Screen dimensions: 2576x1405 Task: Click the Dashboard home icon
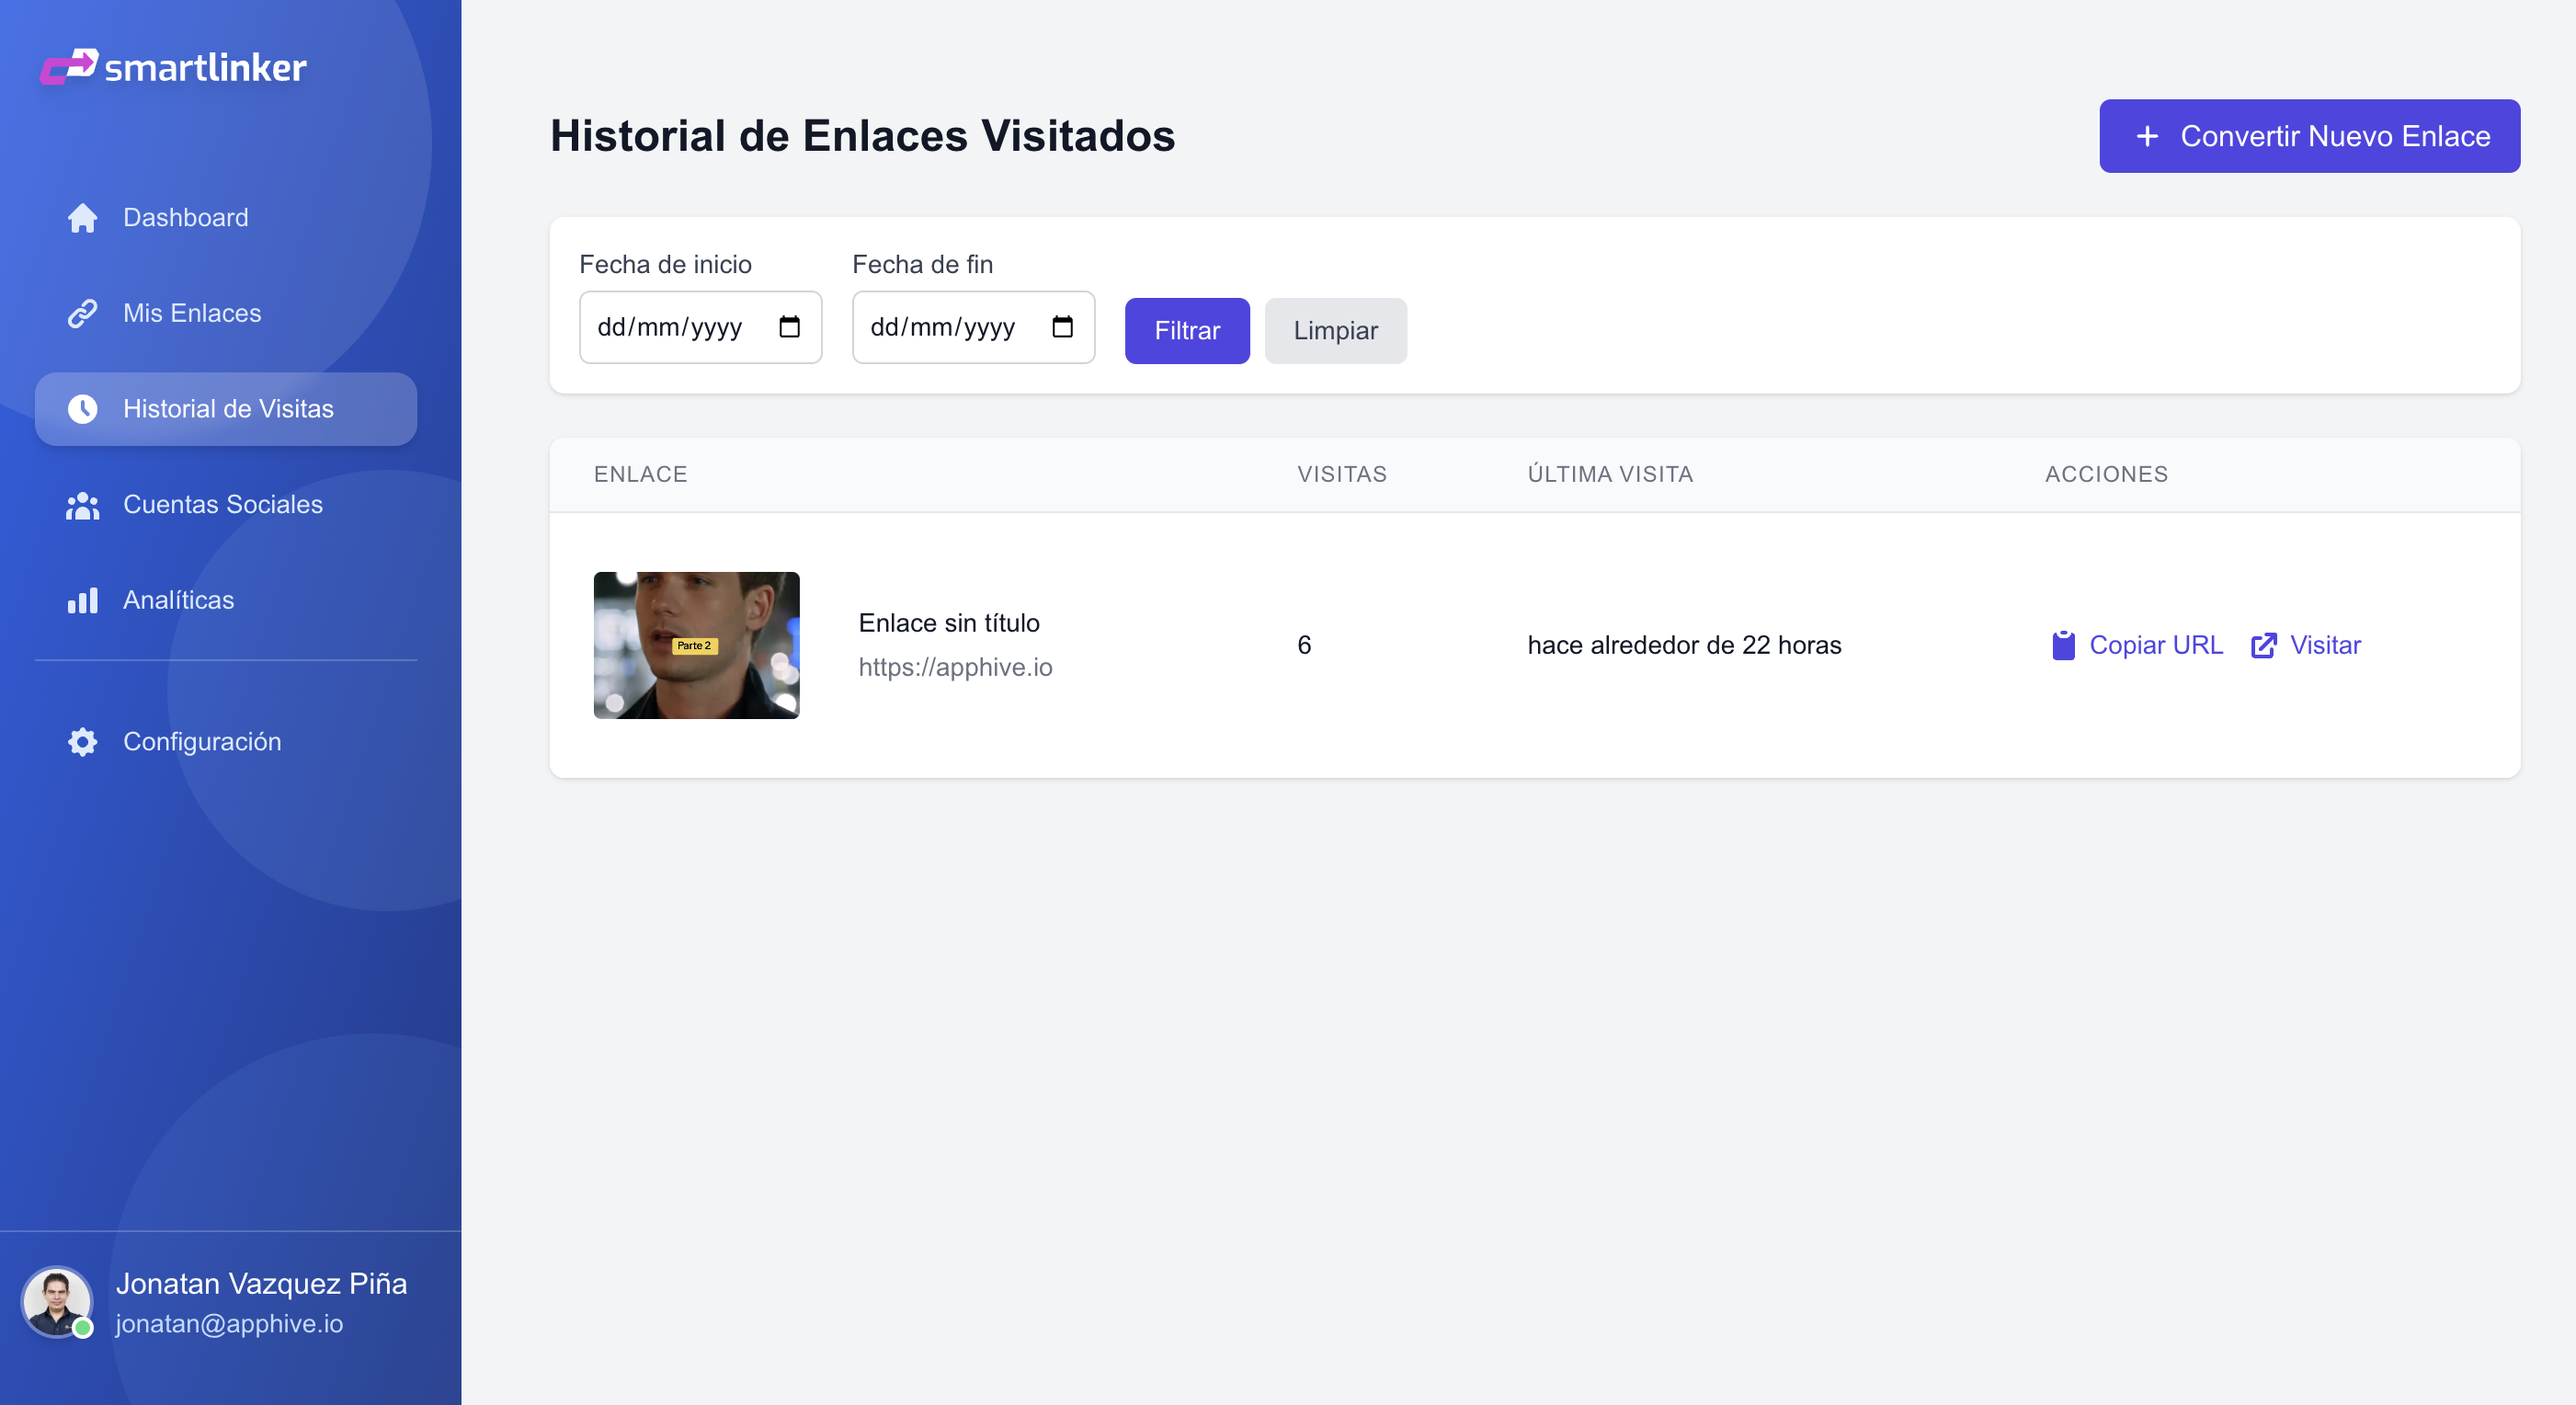pyautogui.click(x=82, y=218)
